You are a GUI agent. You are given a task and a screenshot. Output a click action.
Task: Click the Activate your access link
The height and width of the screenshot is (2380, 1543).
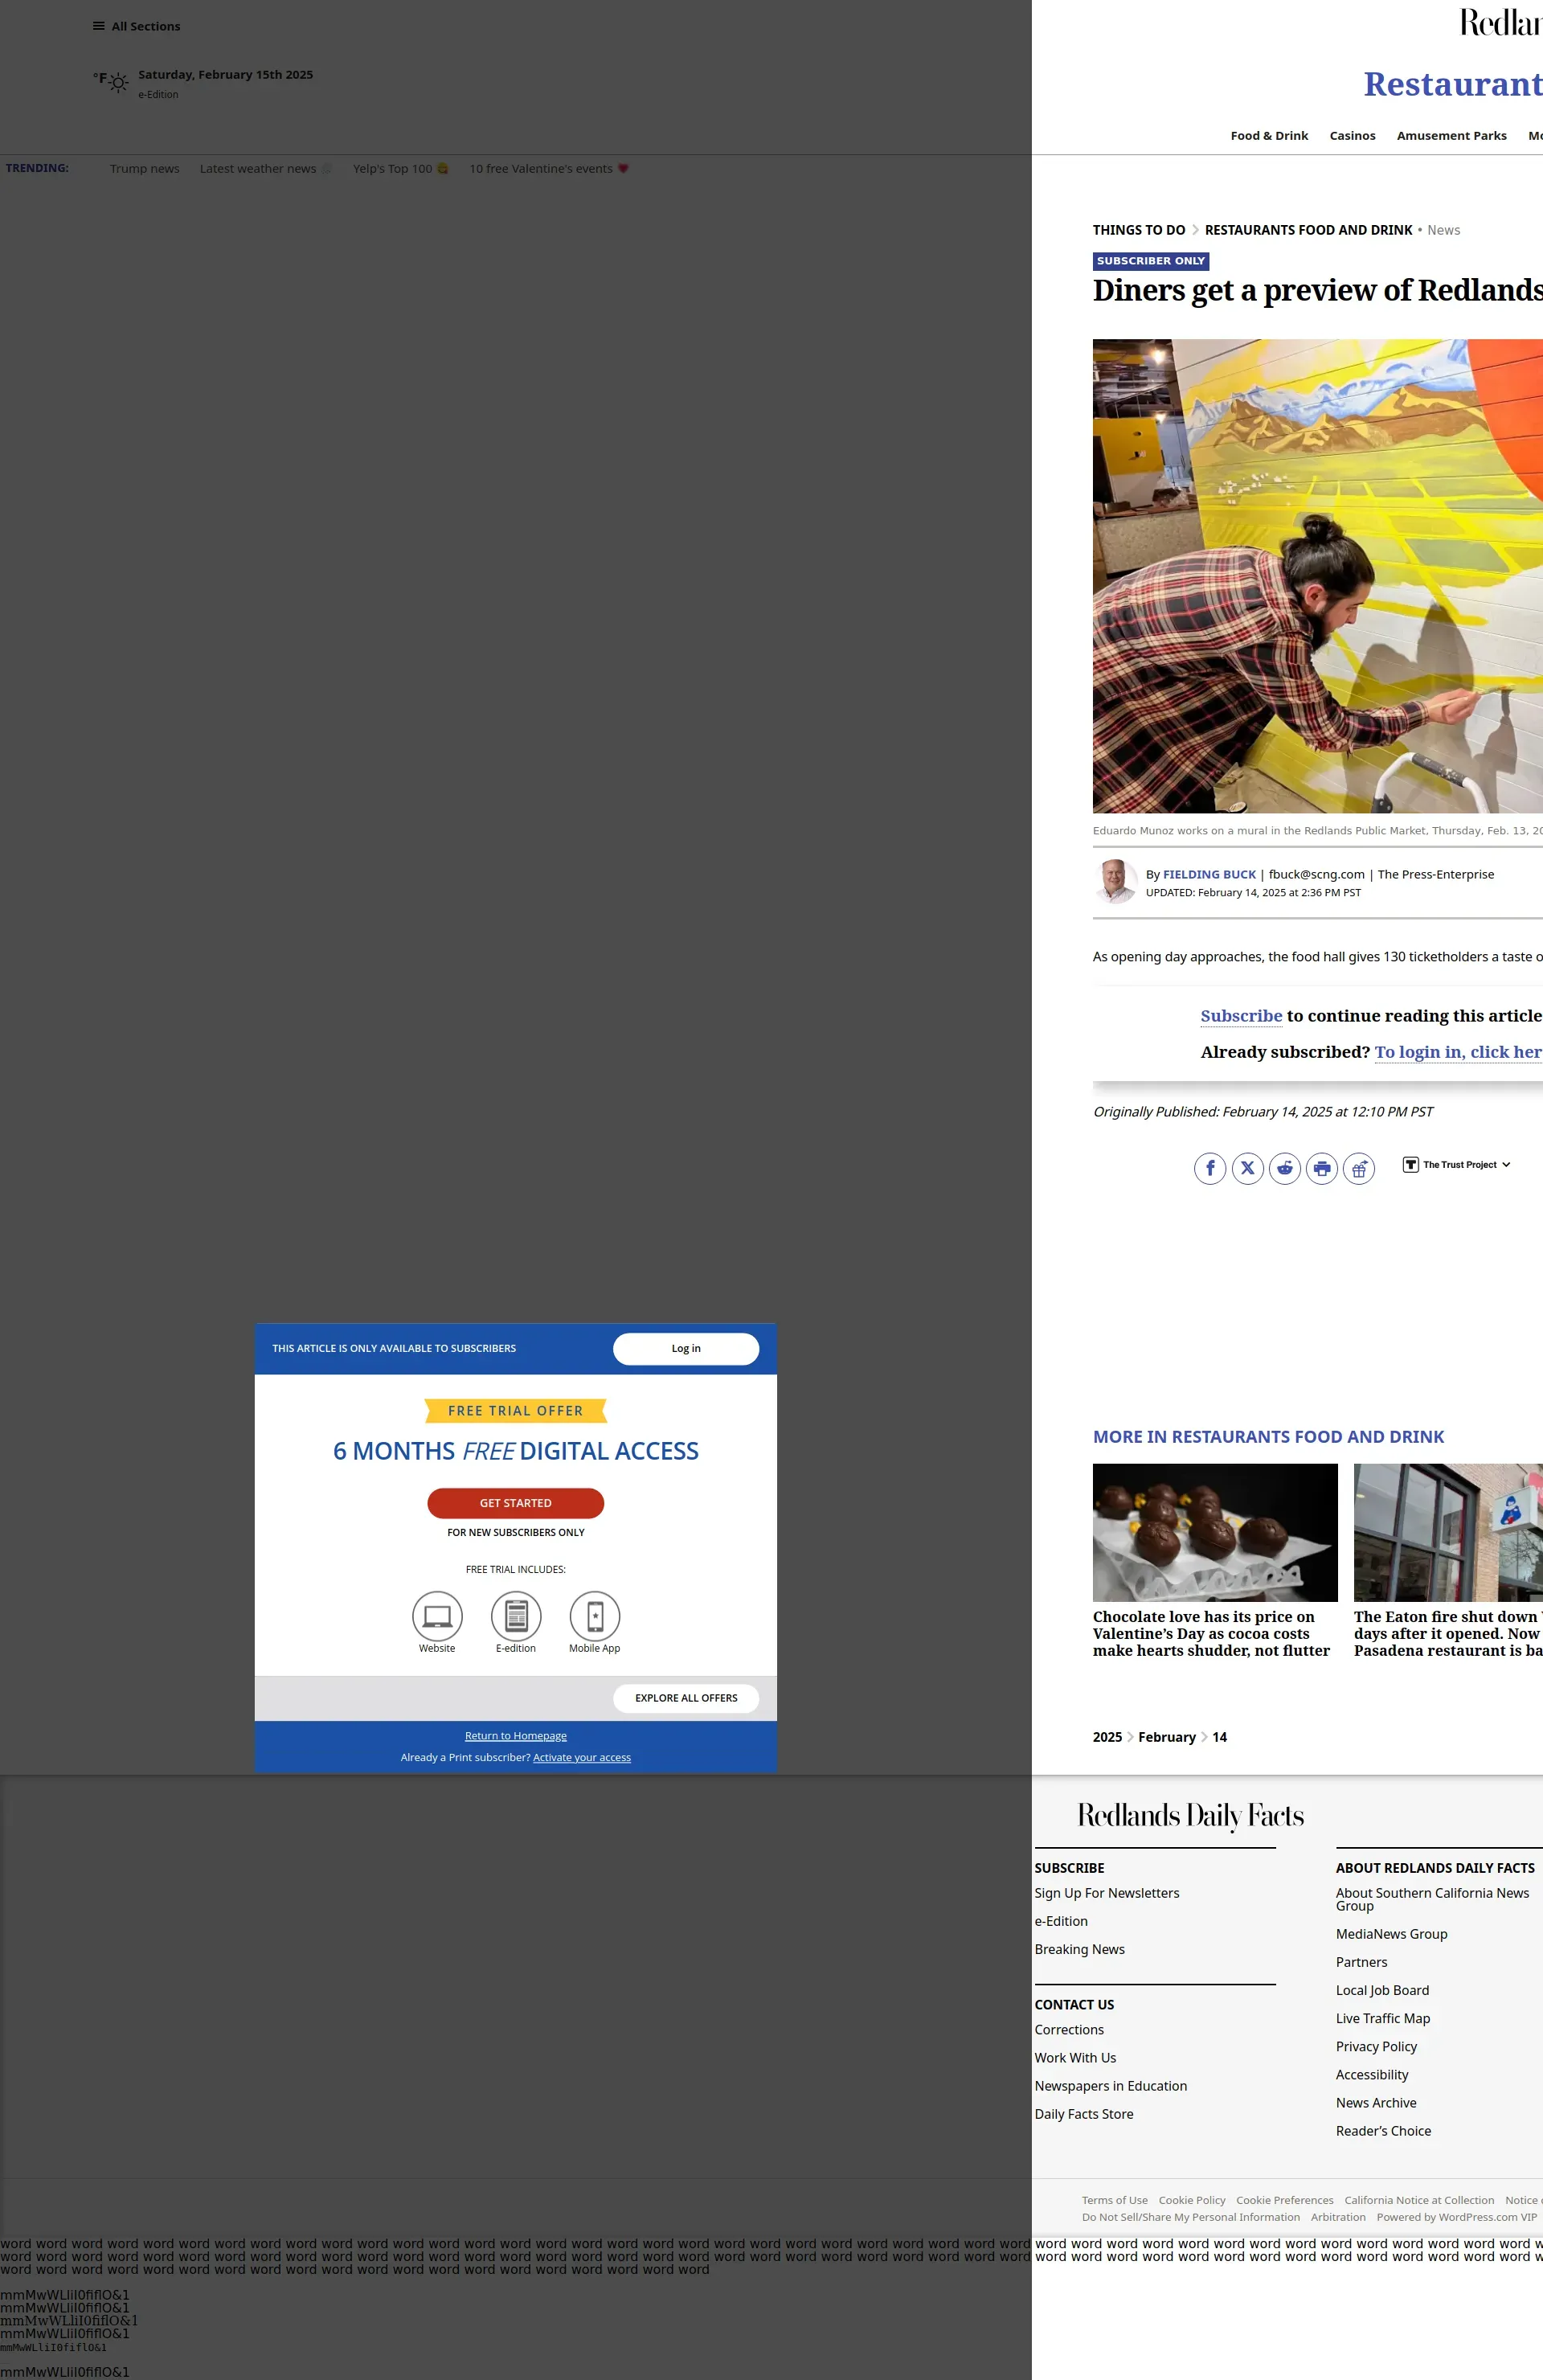pos(582,1758)
